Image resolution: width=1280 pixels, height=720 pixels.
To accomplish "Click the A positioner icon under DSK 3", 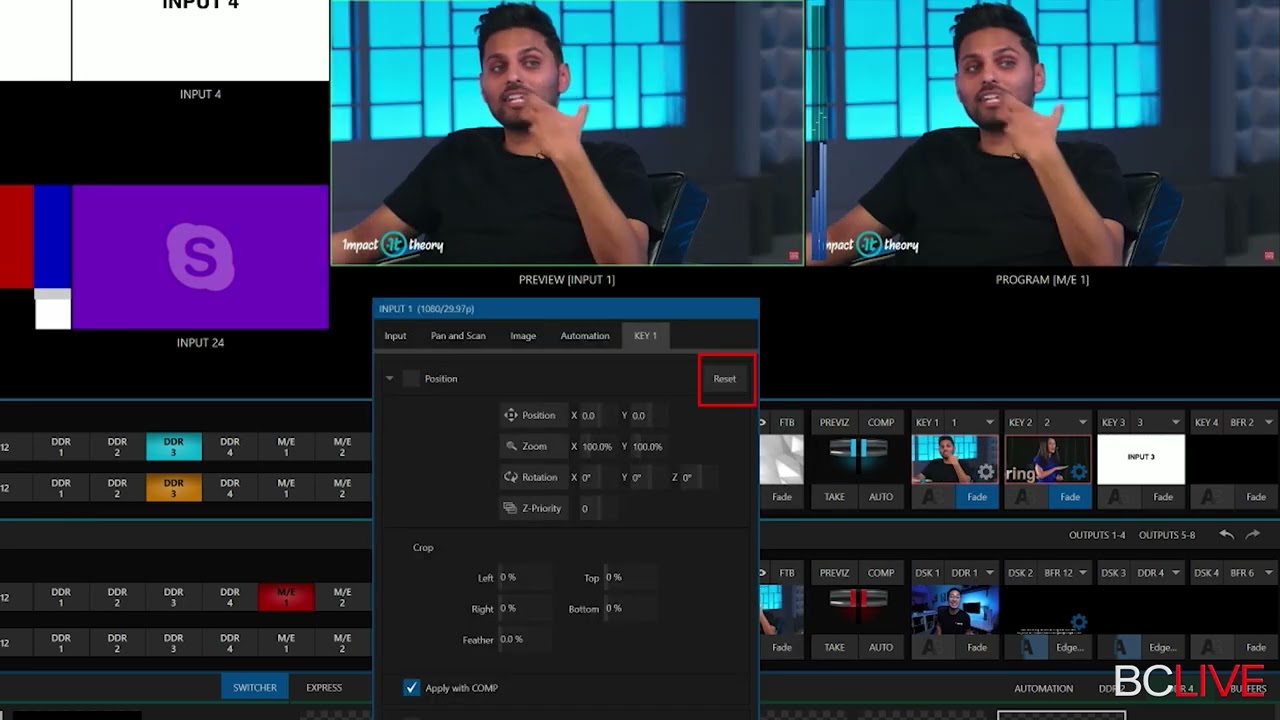I will click(x=1118, y=647).
